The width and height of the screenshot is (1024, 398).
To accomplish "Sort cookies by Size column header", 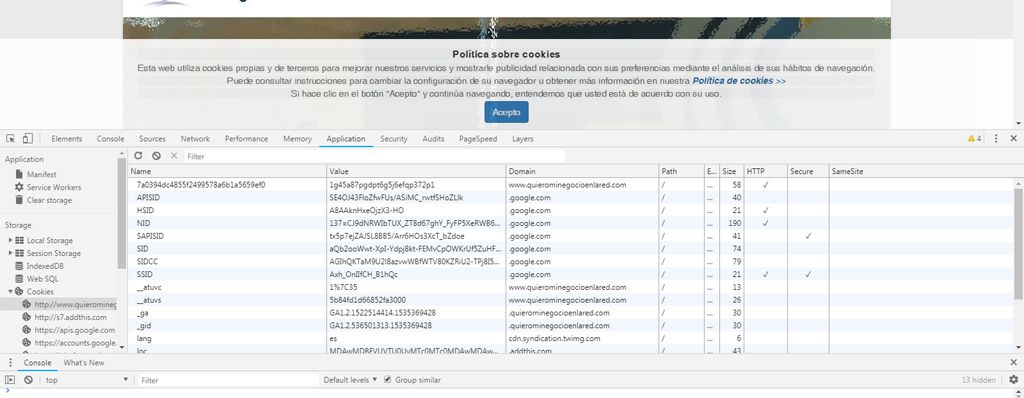I will coord(731,171).
